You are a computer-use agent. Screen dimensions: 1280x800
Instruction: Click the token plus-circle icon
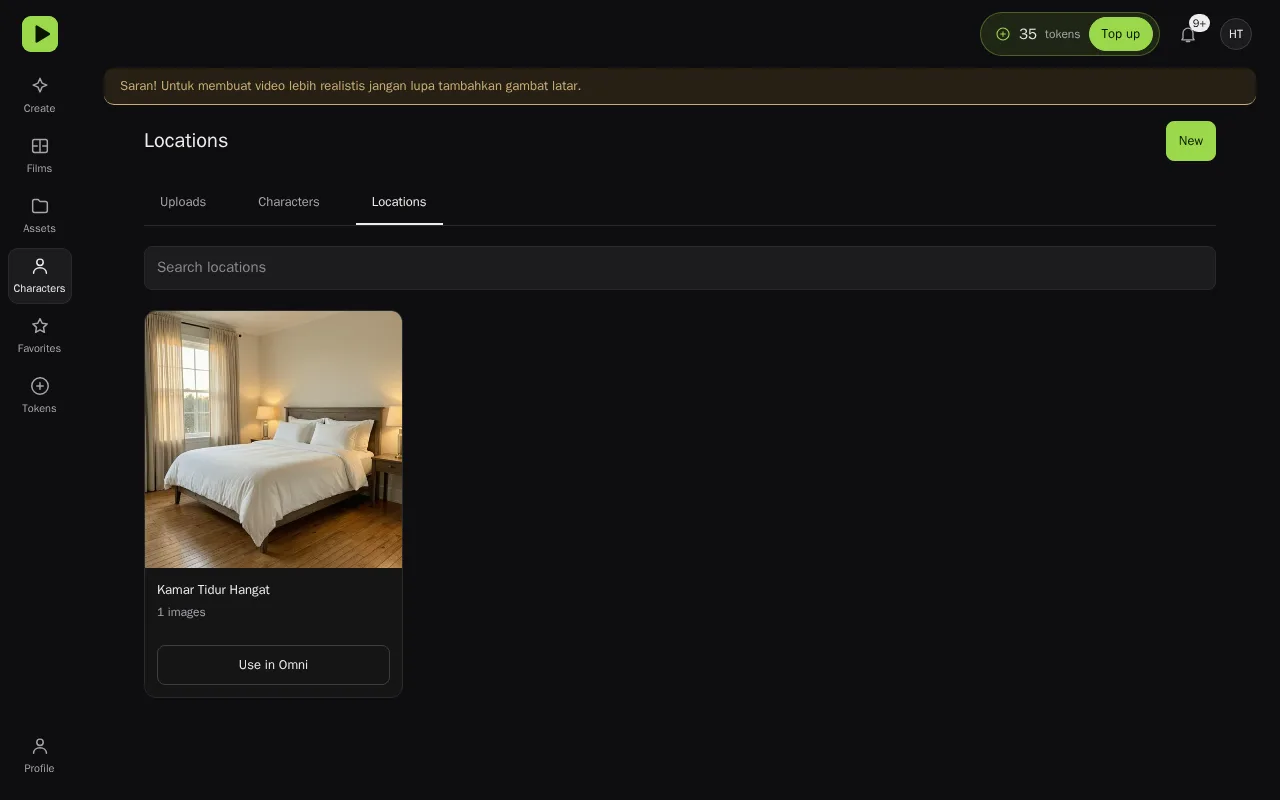(1003, 34)
